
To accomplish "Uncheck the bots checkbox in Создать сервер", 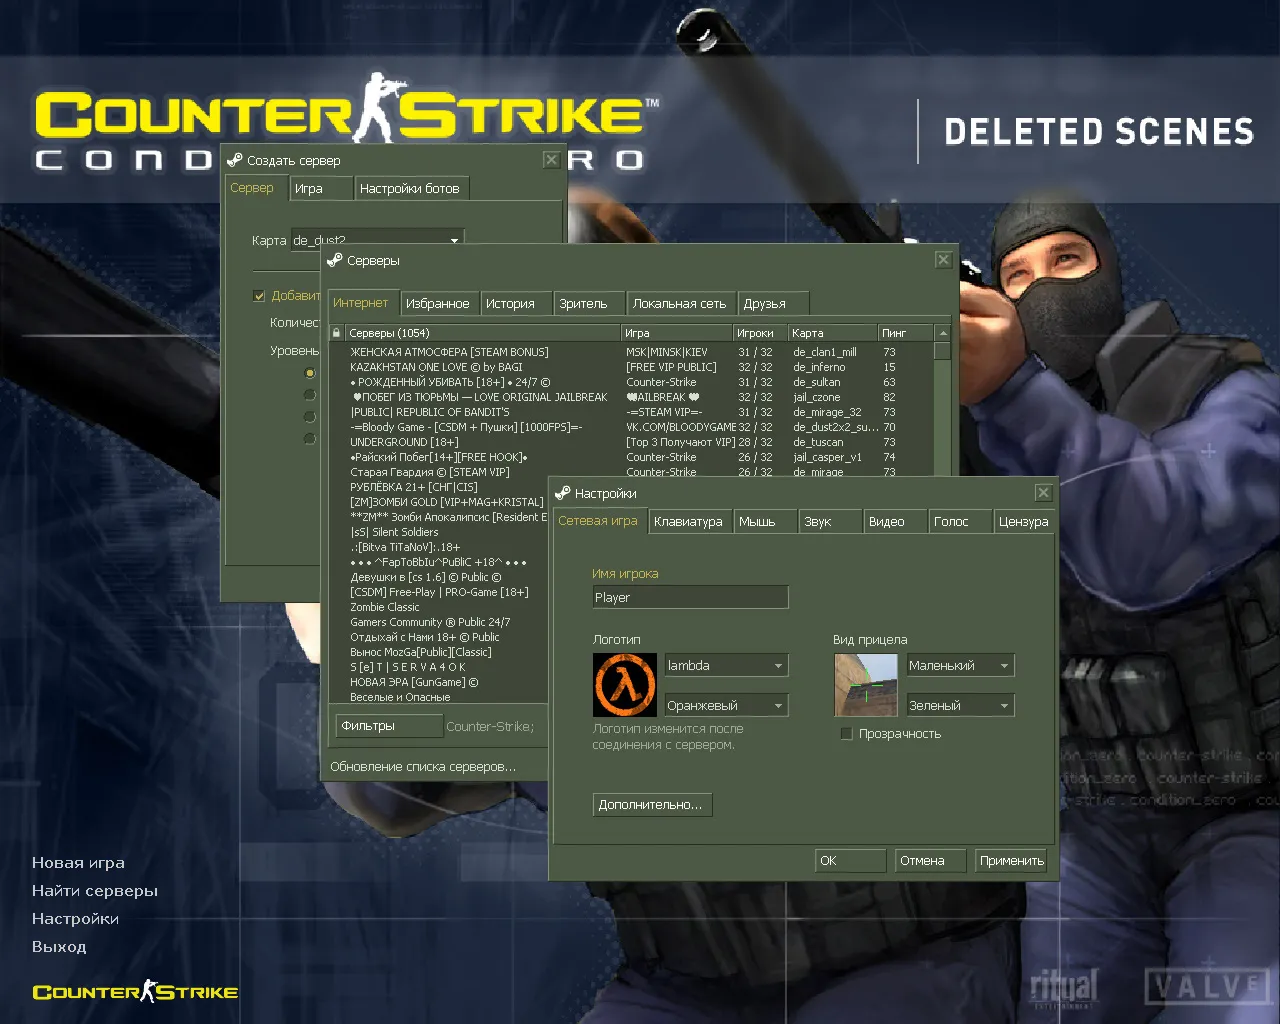I will (x=259, y=296).
